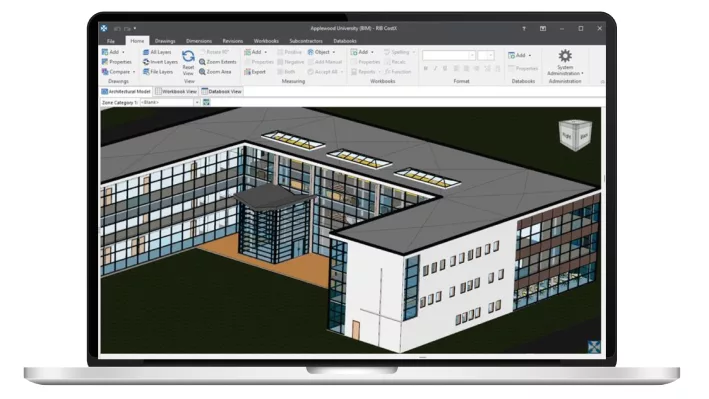Select the Subcontractors ribbon tab

click(x=306, y=41)
